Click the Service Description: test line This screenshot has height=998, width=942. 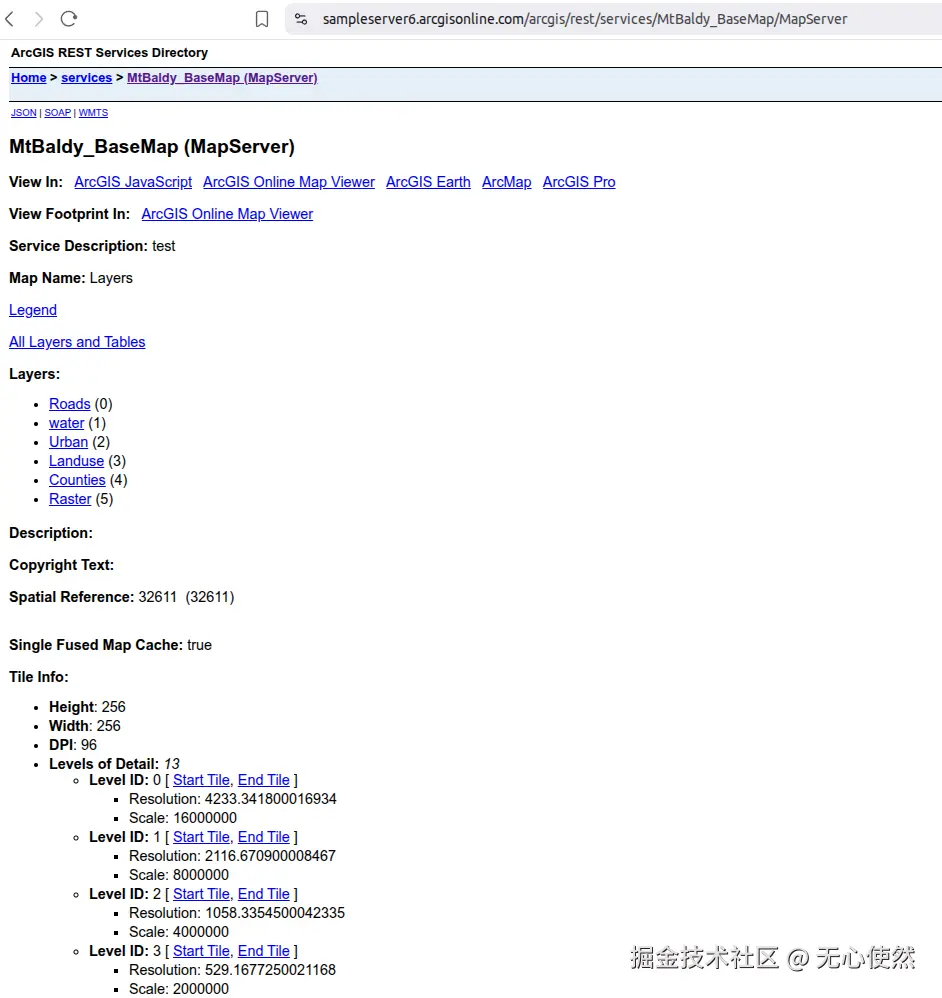pyautogui.click(x=92, y=246)
